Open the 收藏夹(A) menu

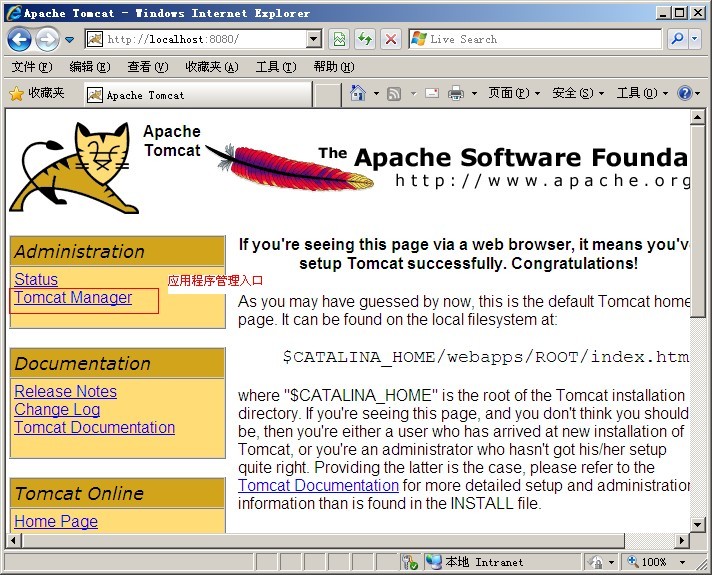(212, 67)
